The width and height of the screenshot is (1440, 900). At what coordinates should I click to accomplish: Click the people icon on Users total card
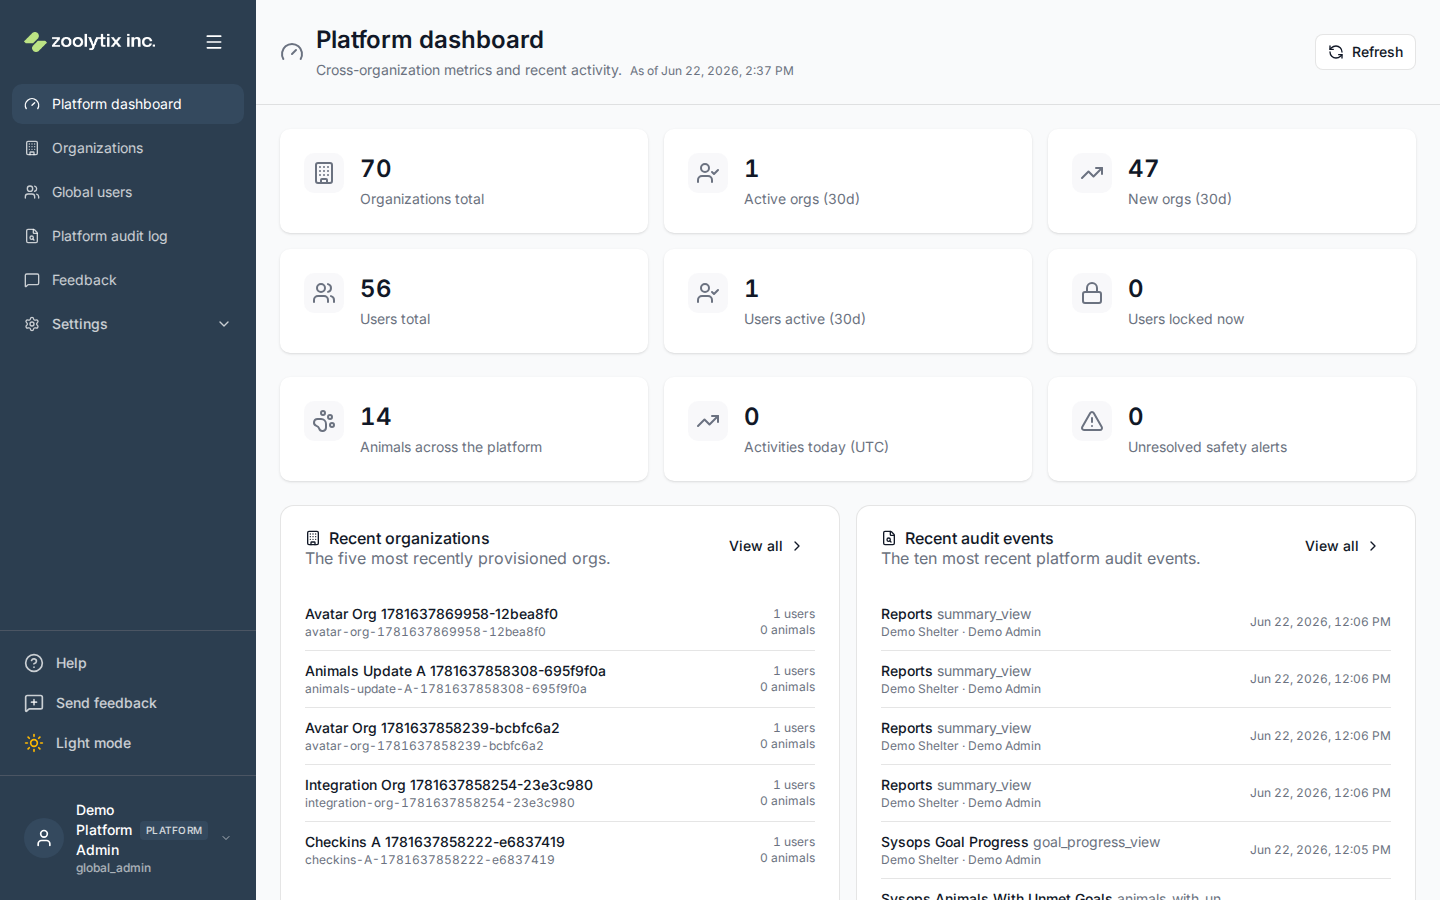324,293
